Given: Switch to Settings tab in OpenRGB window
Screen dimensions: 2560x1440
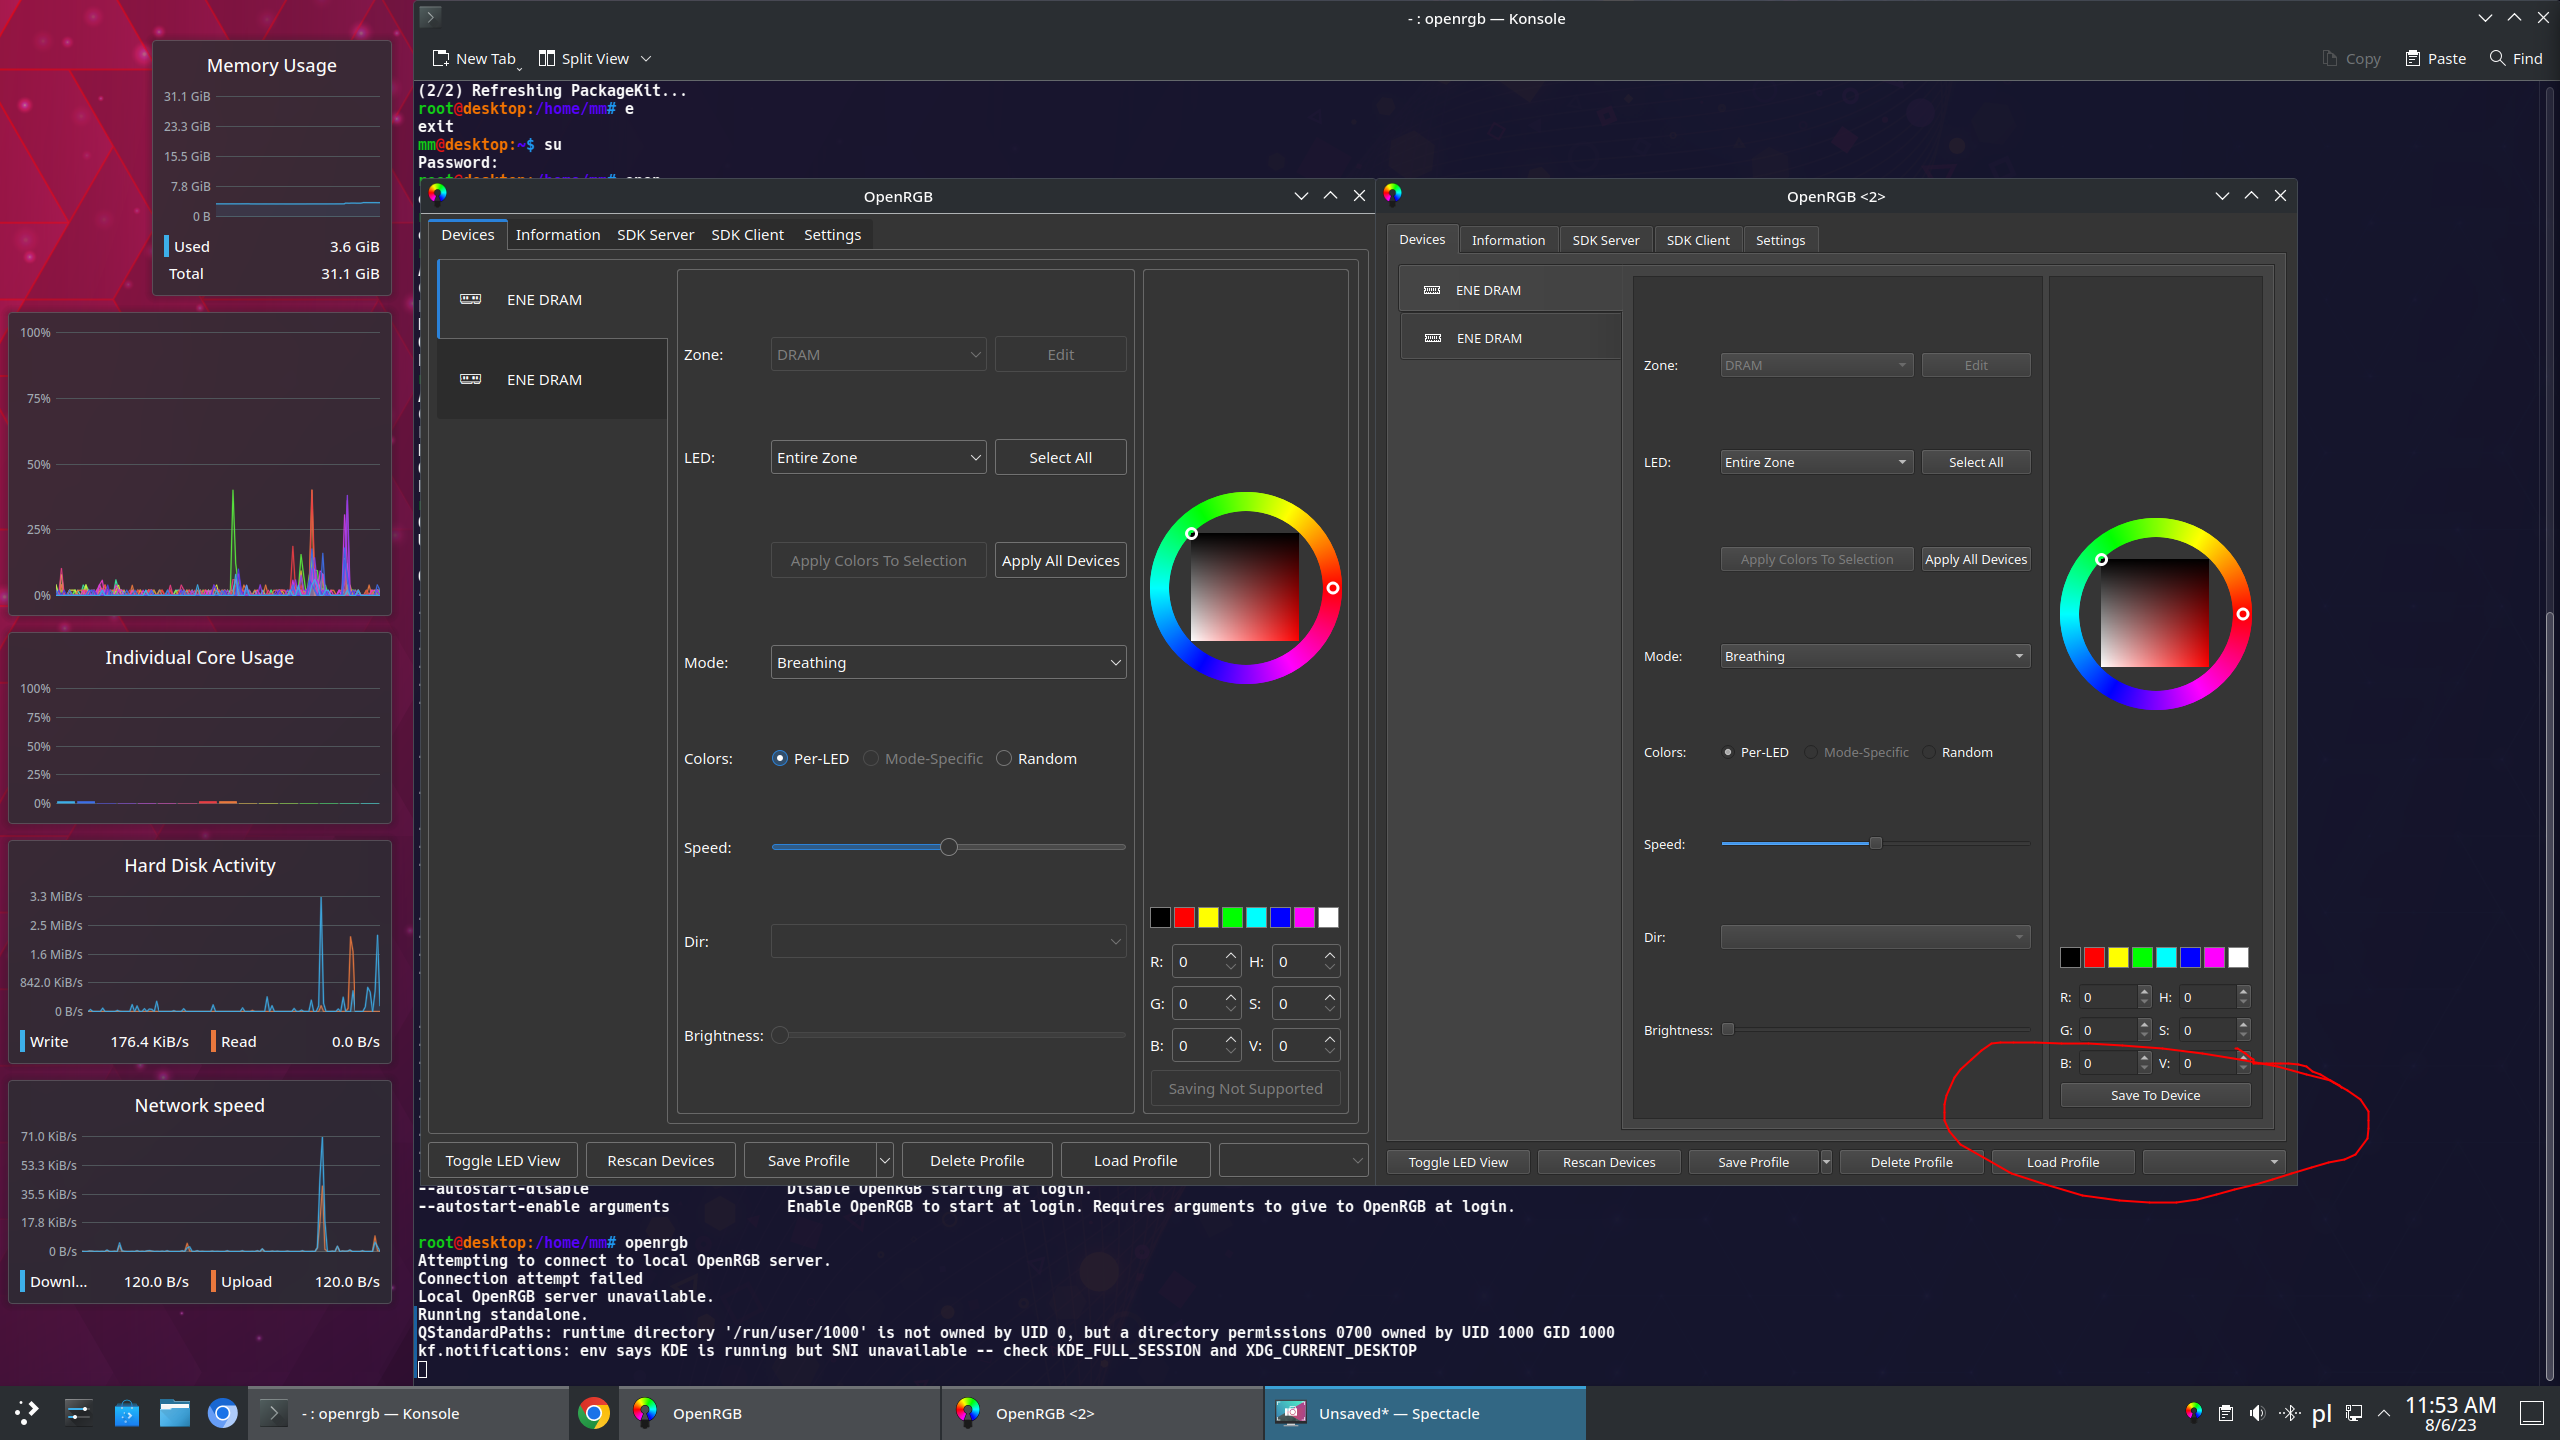Looking at the screenshot, I should click(x=832, y=234).
